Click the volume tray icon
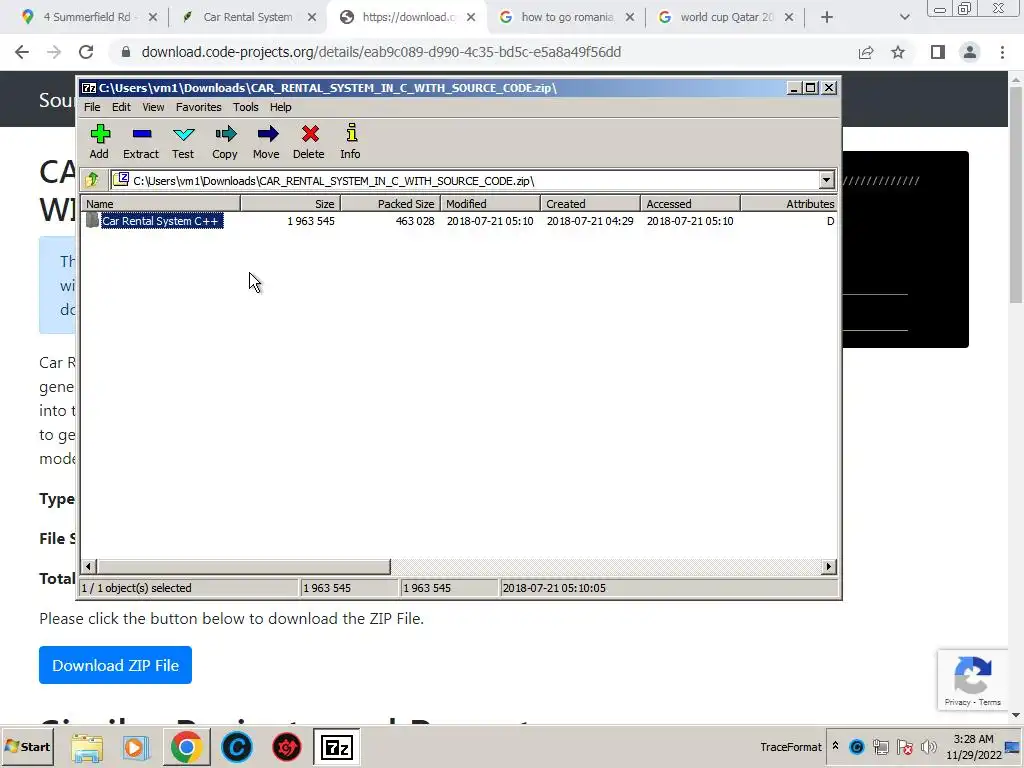1024x768 pixels. [928, 746]
